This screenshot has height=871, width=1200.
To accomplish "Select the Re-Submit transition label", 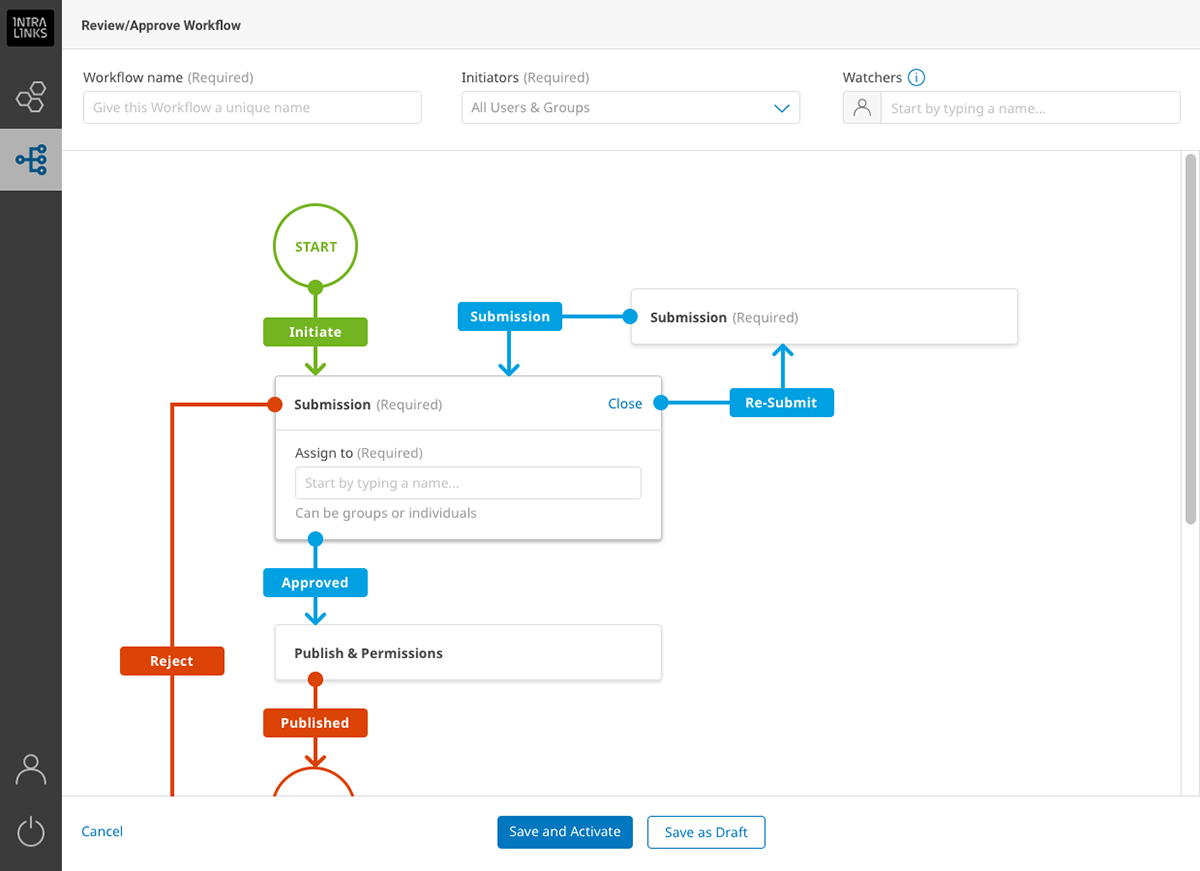I will pos(781,402).
